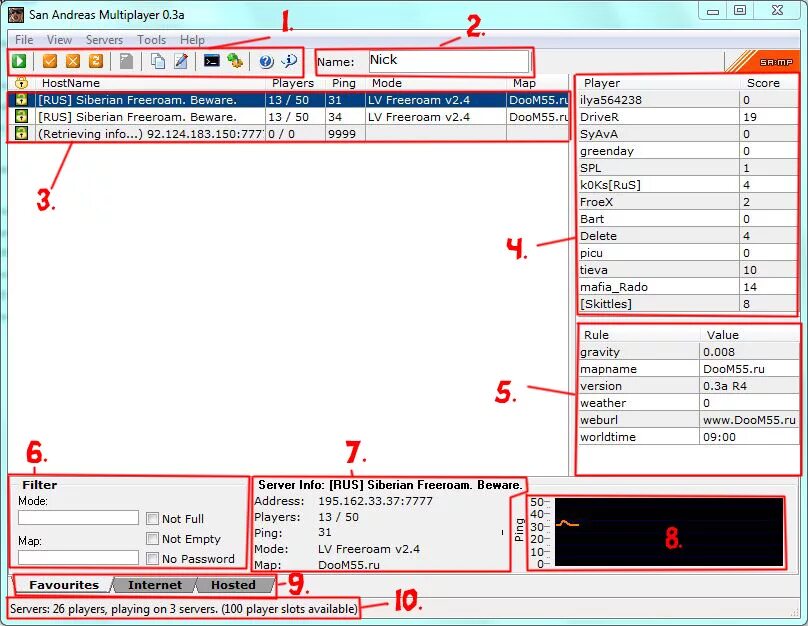The image size is (808, 626).
Task: Open the Servers menu
Action: coord(104,40)
